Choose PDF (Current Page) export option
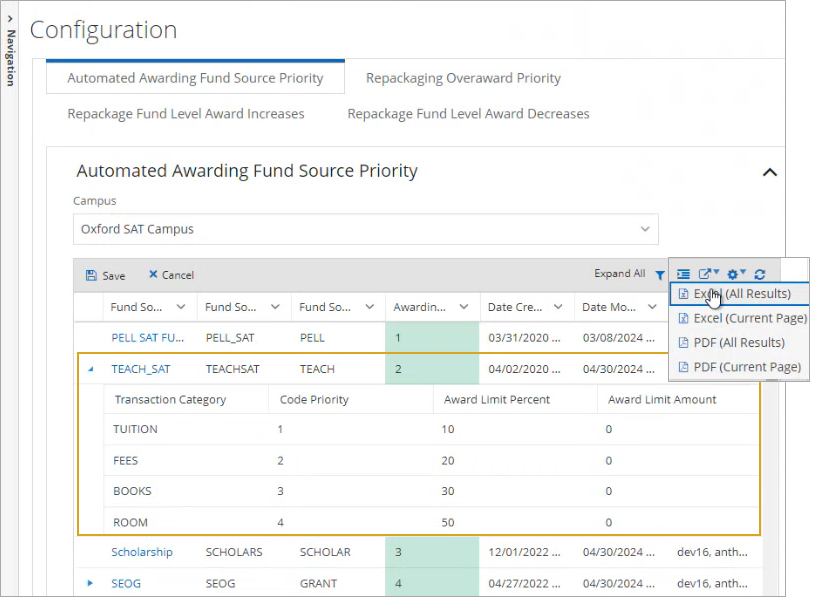The height and width of the screenshot is (597, 820). click(x=739, y=367)
